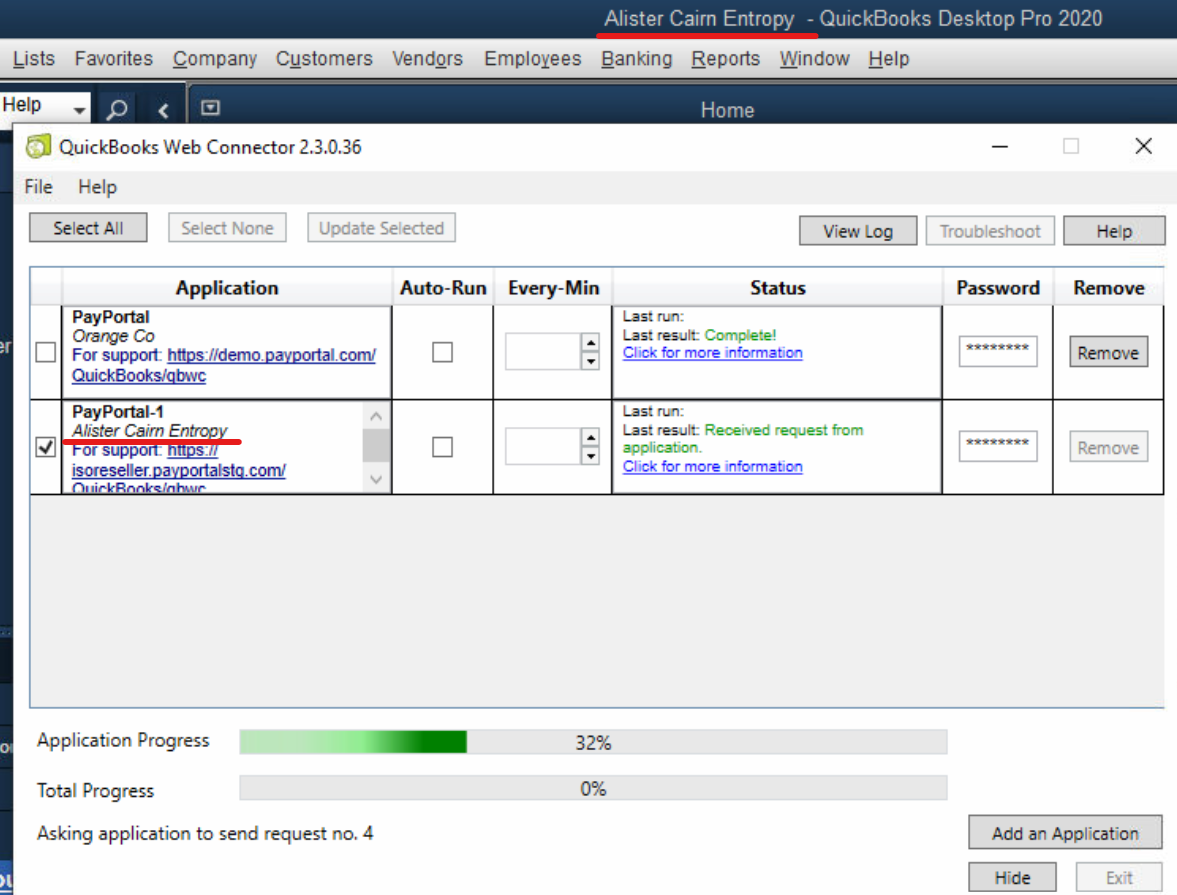Image resolution: width=1177 pixels, height=895 pixels.
Task: Open the Favorites menu
Action: [113, 59]
